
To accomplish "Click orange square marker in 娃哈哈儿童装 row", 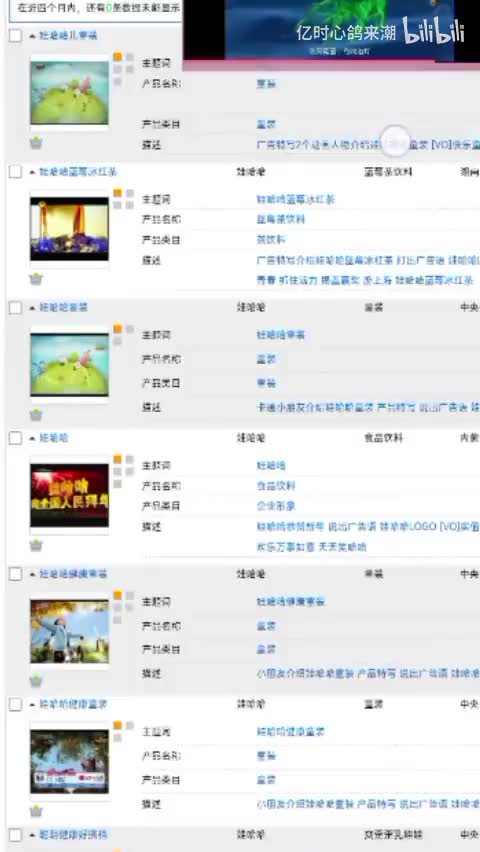I will tap(117, 57).
